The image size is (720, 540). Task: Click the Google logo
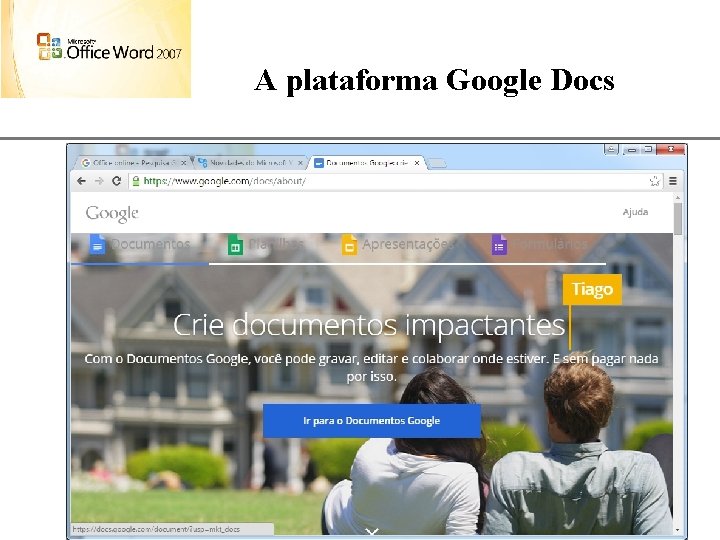[112, 214]
